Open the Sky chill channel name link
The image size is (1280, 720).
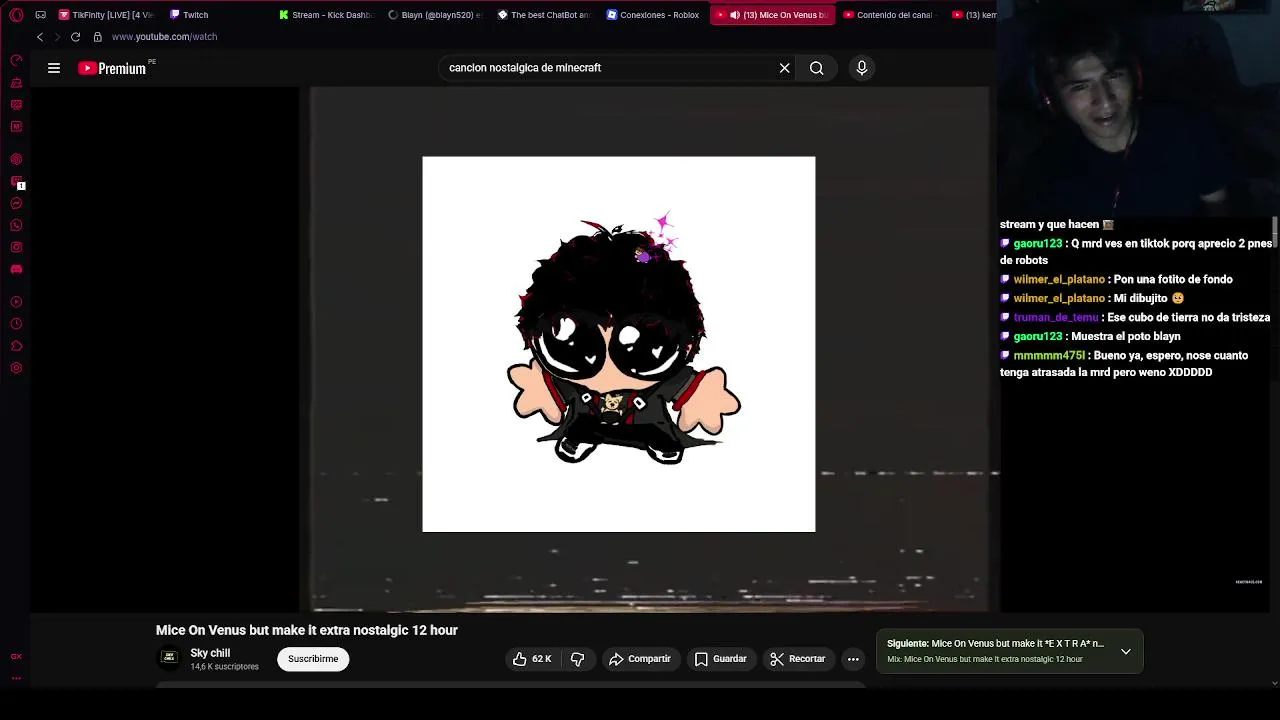[x=210, y=653]
